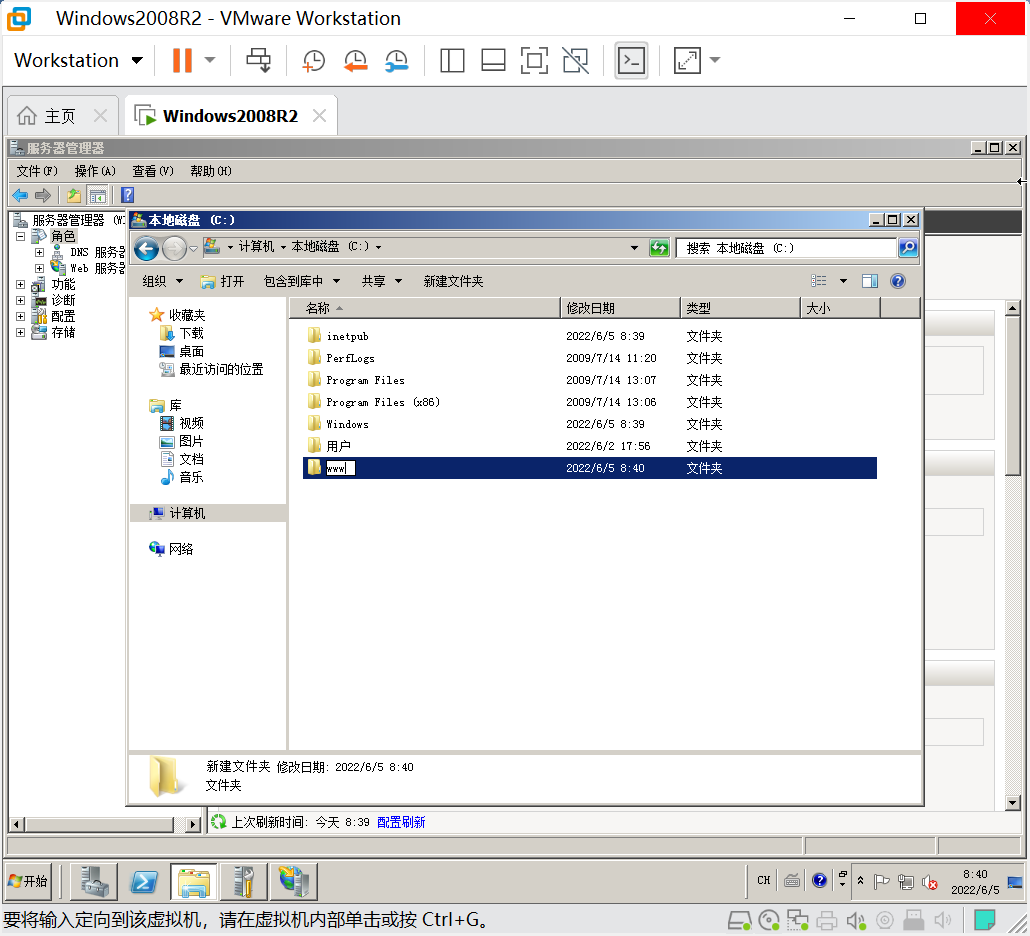Expand the 诊断 tree node
This screenshot has height=936, width=1030.
[20, 300]
